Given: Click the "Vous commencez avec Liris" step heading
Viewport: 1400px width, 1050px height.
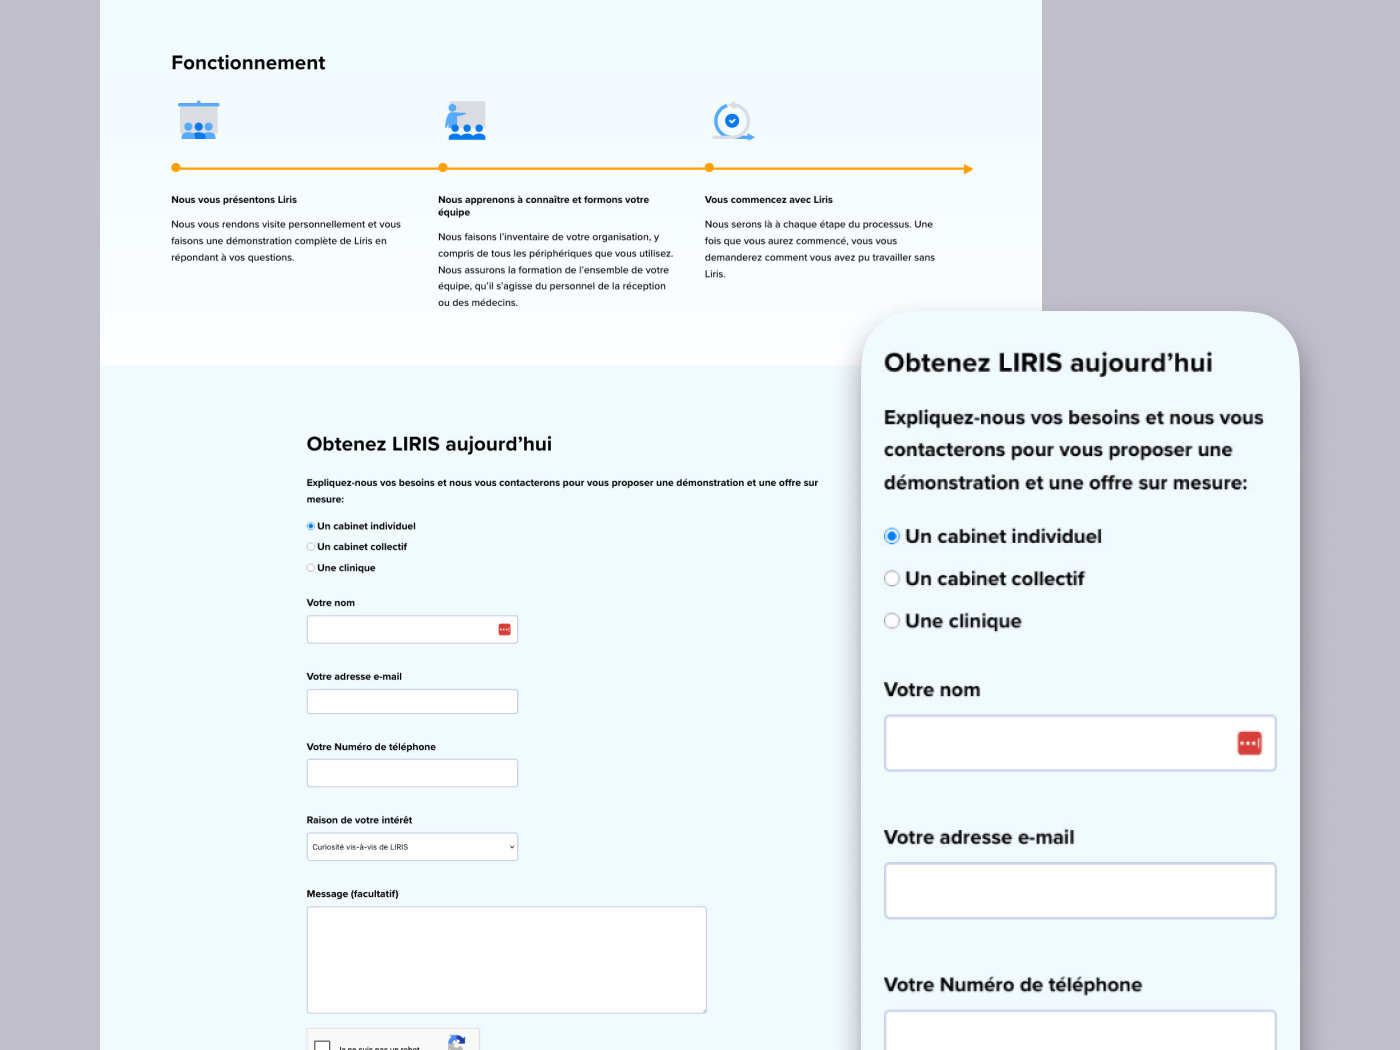Looking at the screenshot, I should 768,200.
